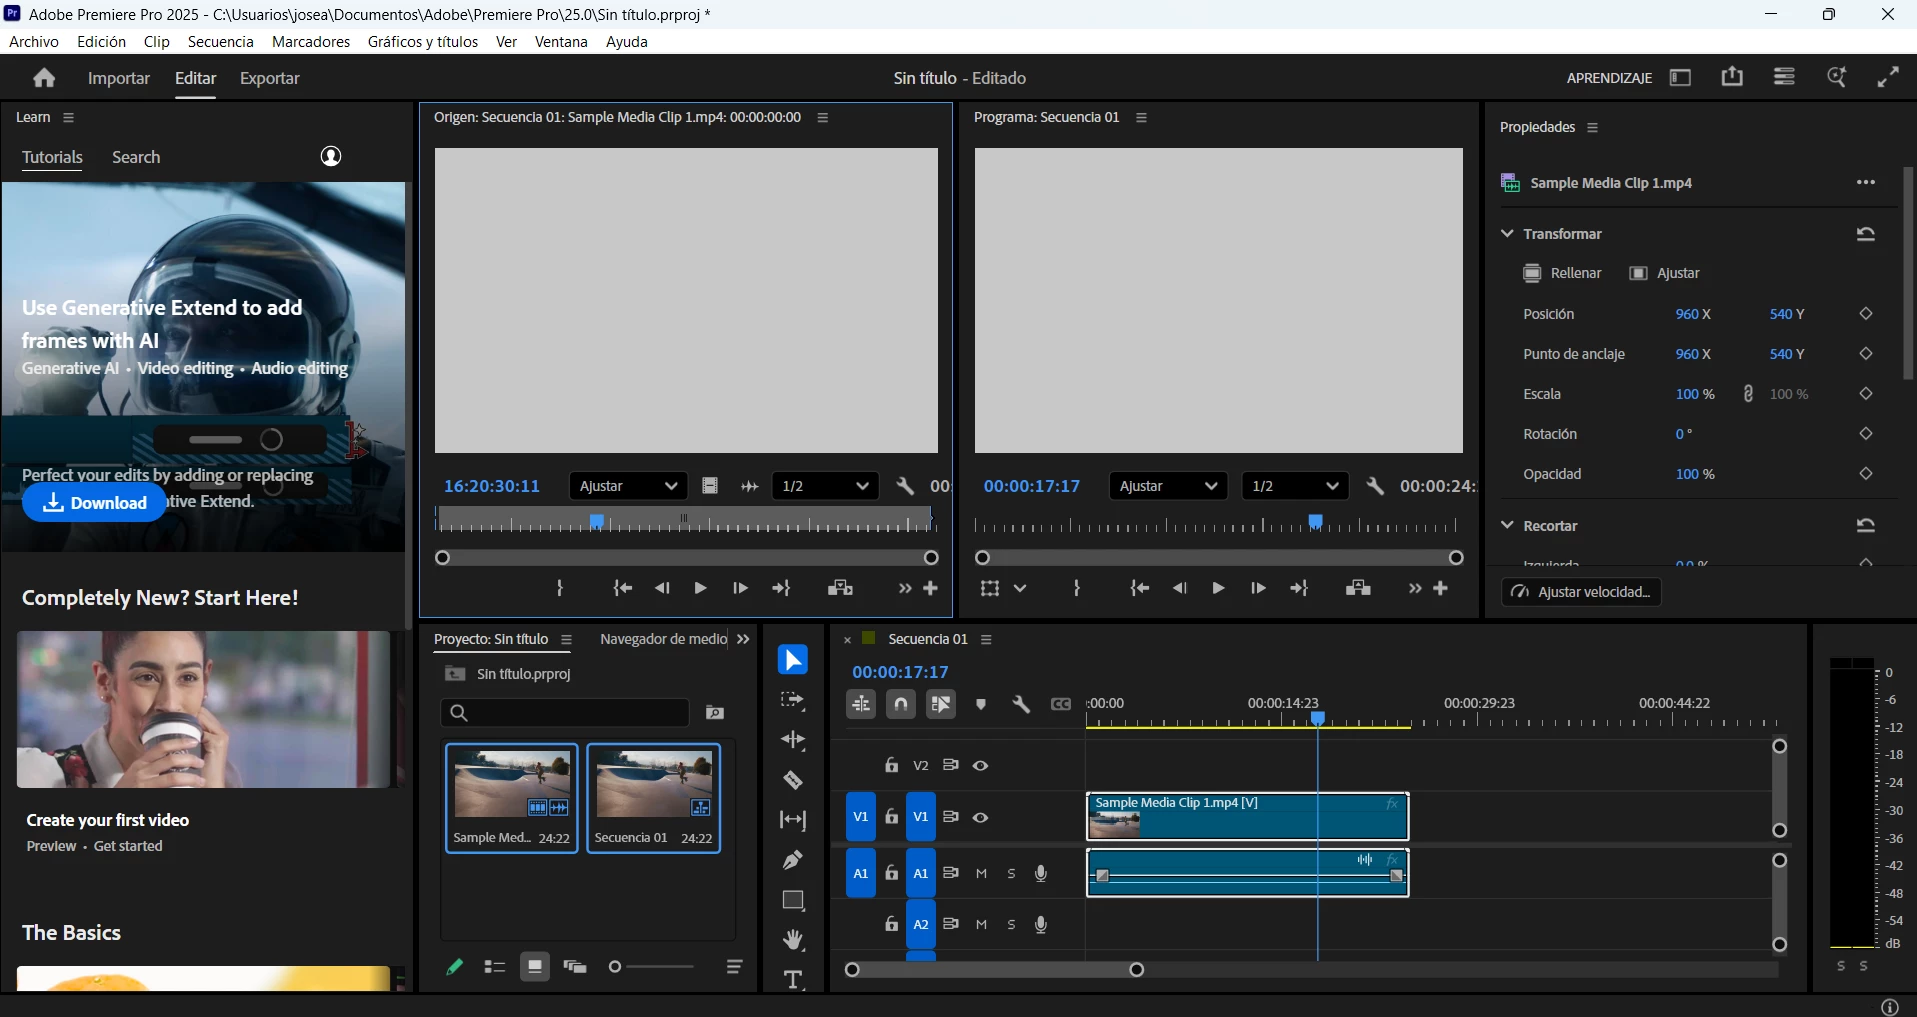Image resolution: width=1917 pixels, height=1017 pixels.
Task: Create new bin from search folder icon
Action: pyautogui.click(x=715, y=712)
